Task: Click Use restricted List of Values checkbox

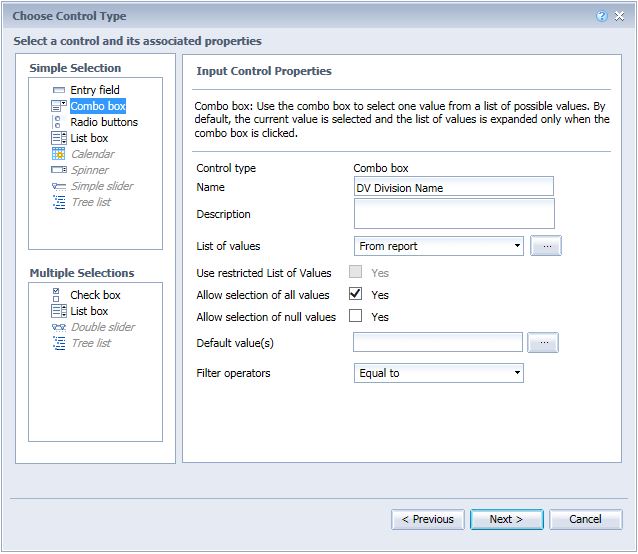Action: click(x=355, y=272)
